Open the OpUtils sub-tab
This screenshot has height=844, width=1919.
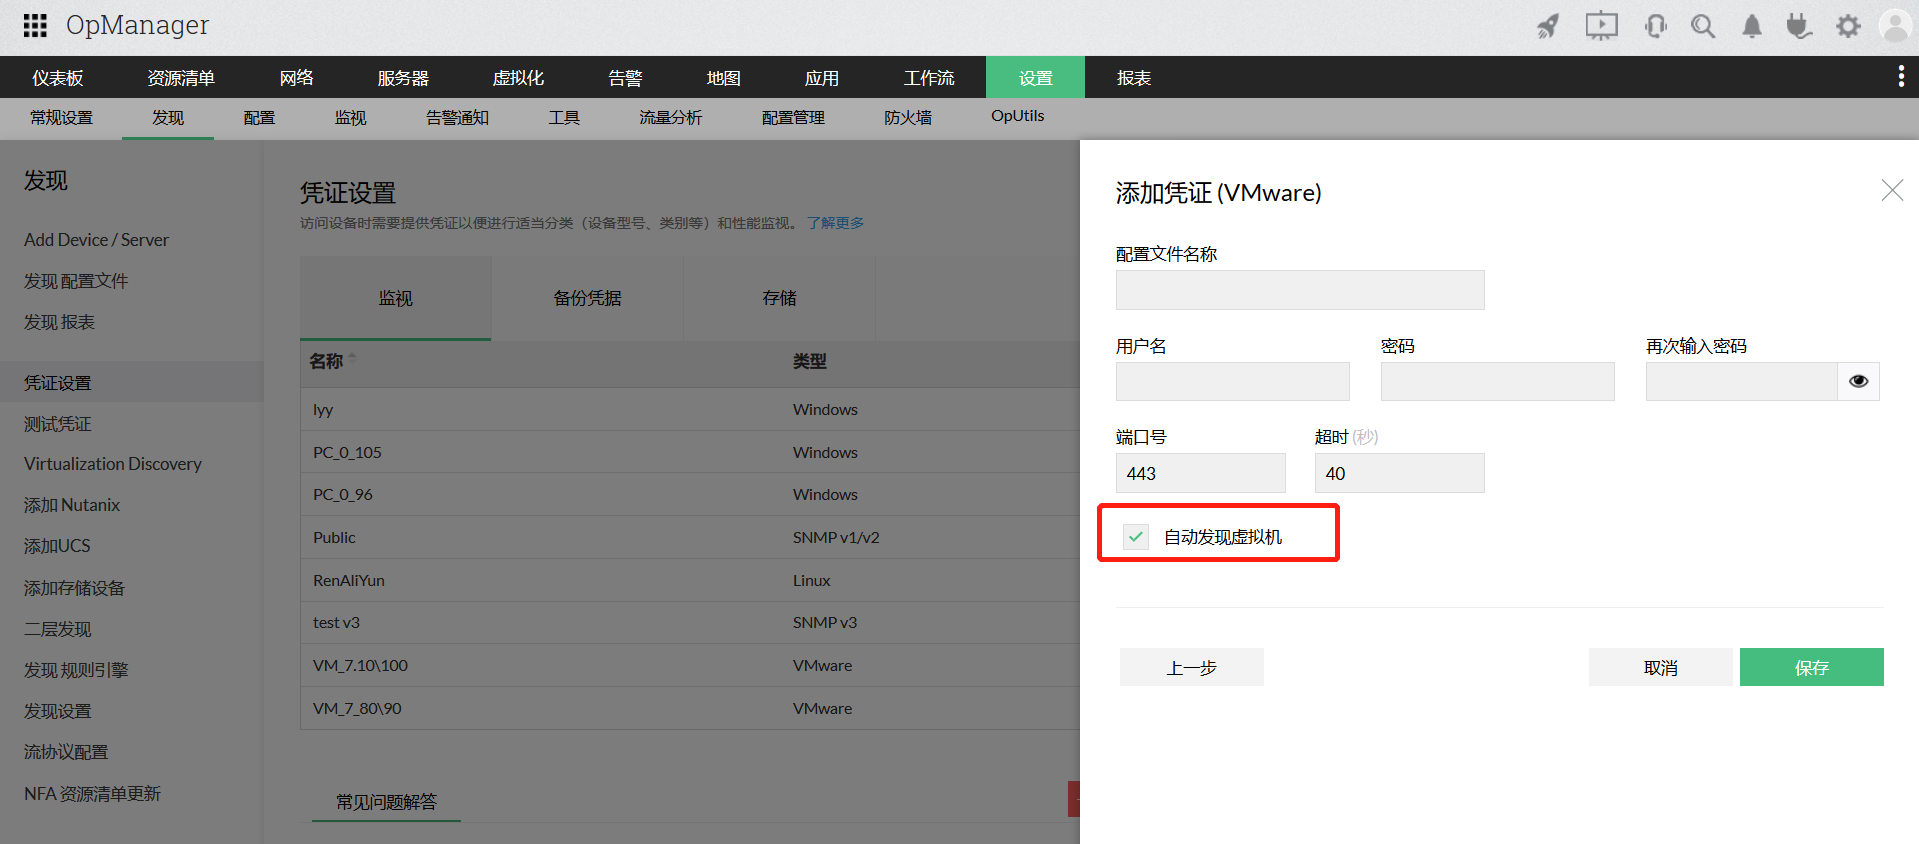[1017, 116]
